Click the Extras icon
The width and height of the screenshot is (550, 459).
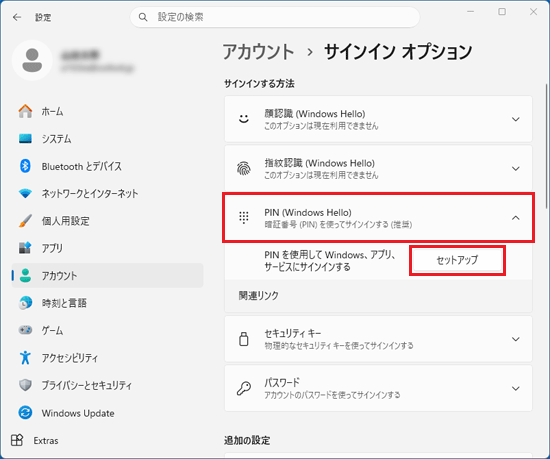17,440
